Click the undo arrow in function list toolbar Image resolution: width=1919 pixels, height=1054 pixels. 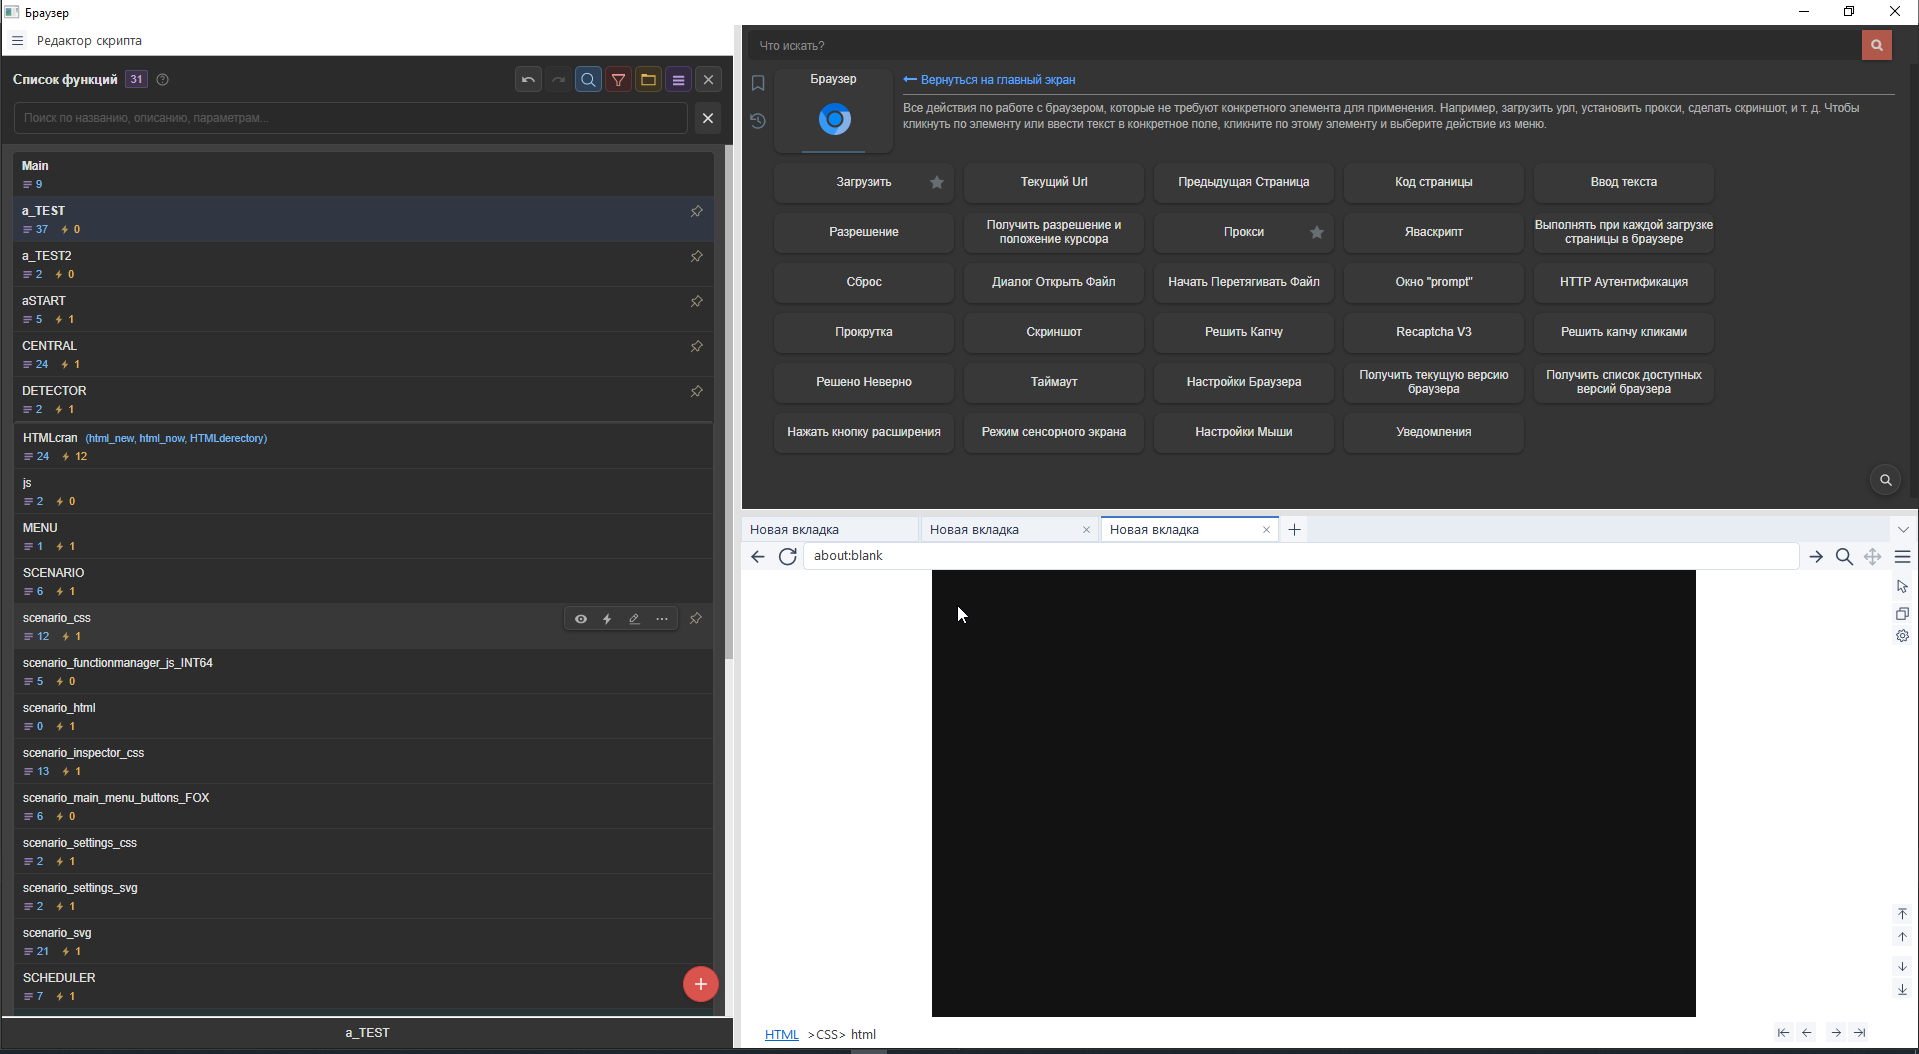coord(528,80)
